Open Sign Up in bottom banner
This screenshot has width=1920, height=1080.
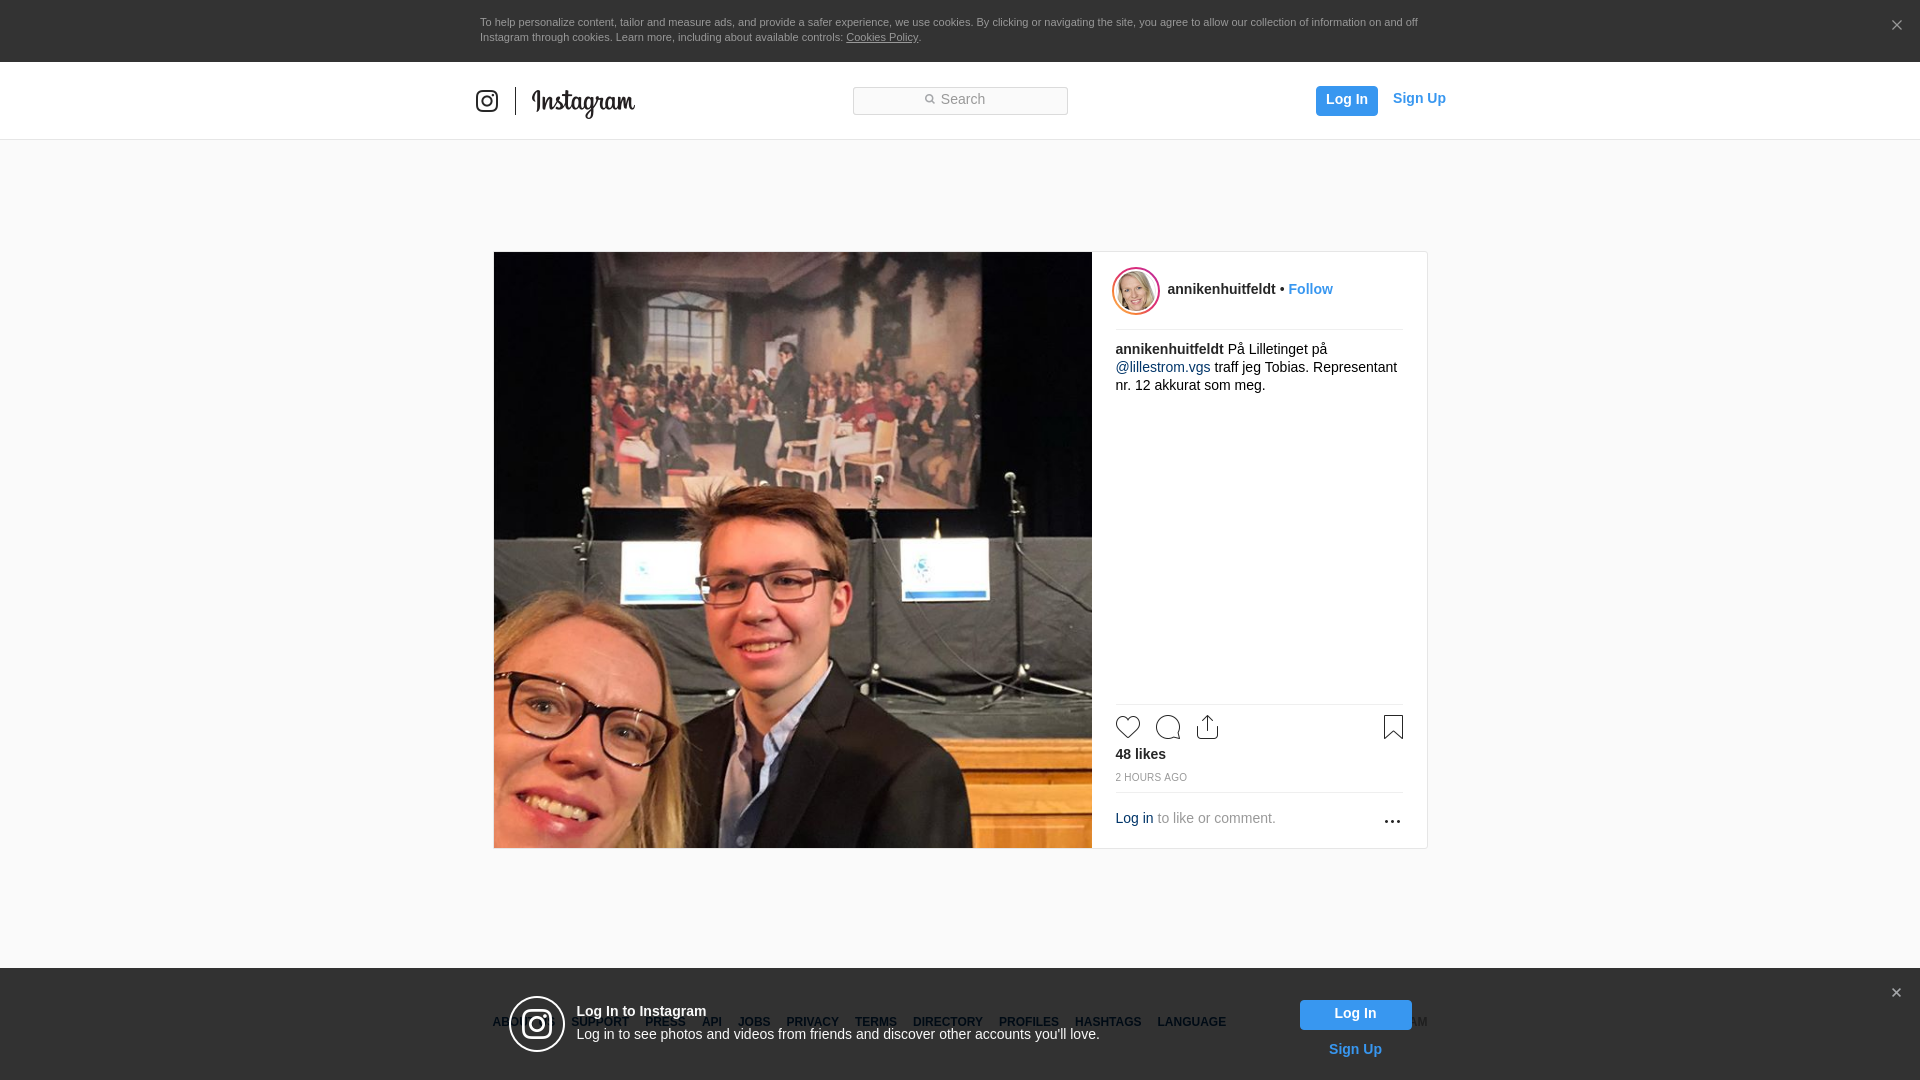[x=1355, y=1049]
